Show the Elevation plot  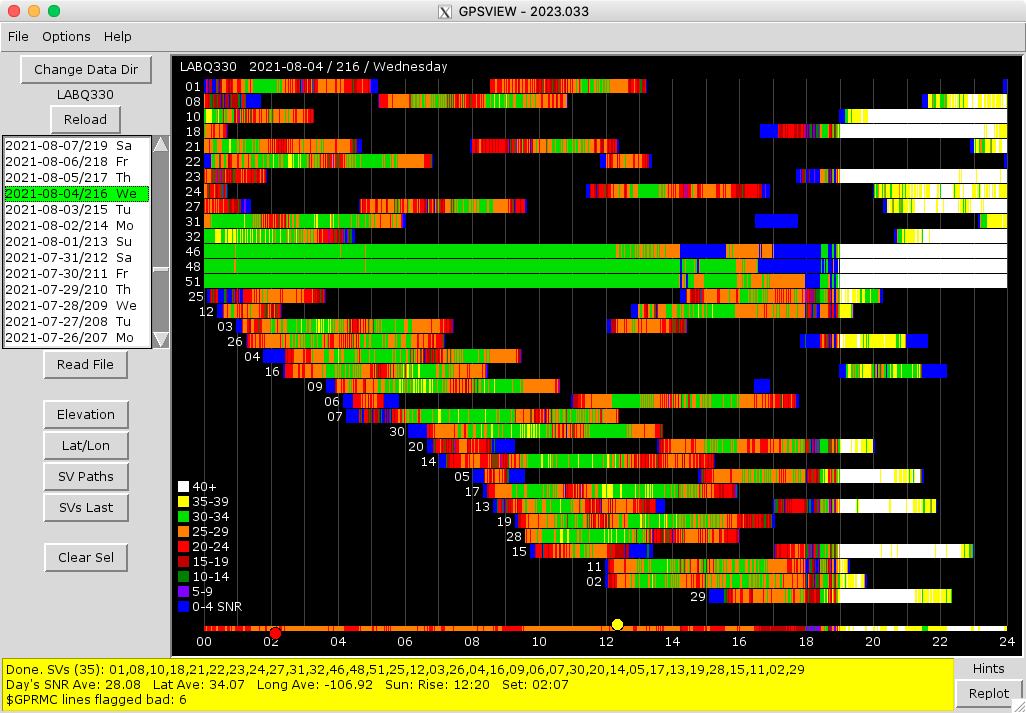pos(86,415)
